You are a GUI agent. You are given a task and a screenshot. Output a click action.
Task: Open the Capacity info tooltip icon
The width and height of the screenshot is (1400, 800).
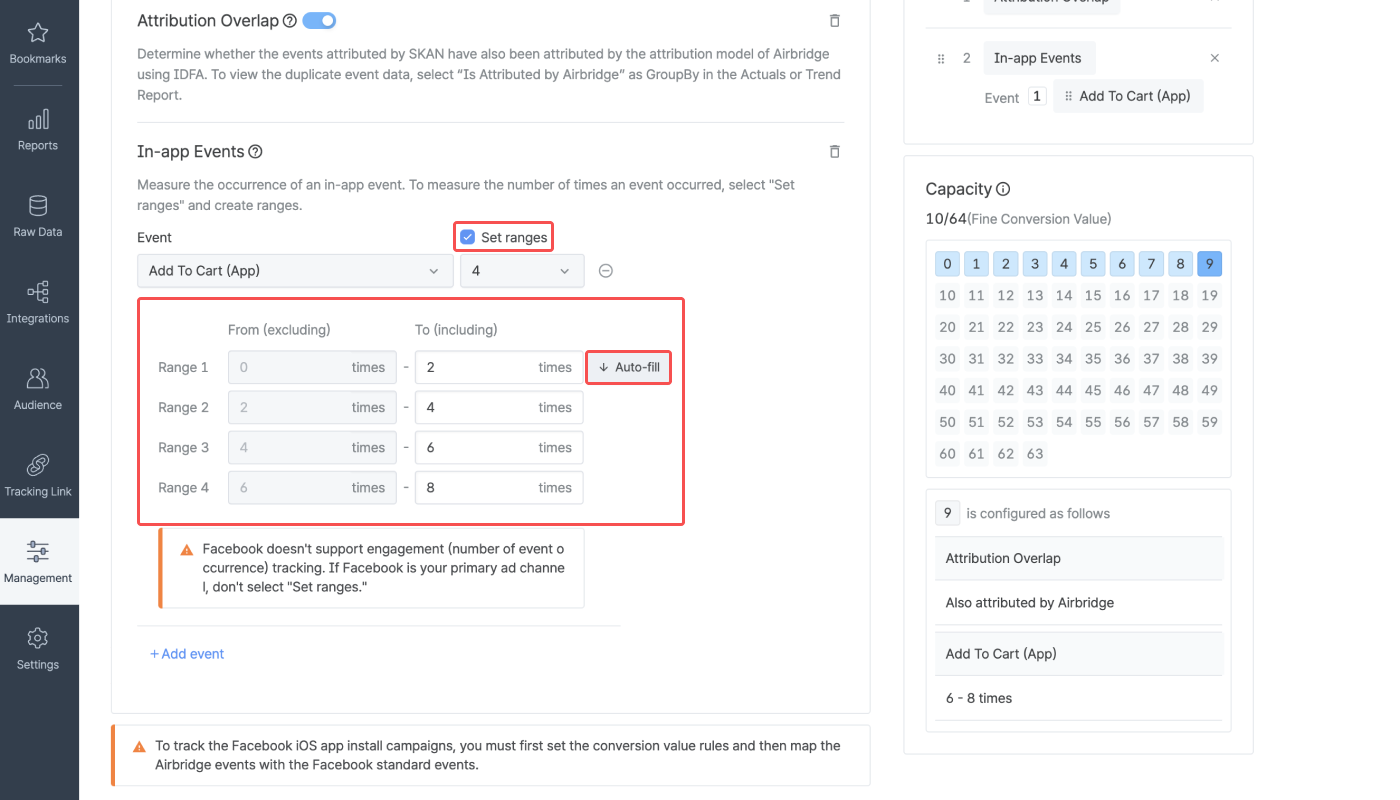click(x=1002, y=189)
